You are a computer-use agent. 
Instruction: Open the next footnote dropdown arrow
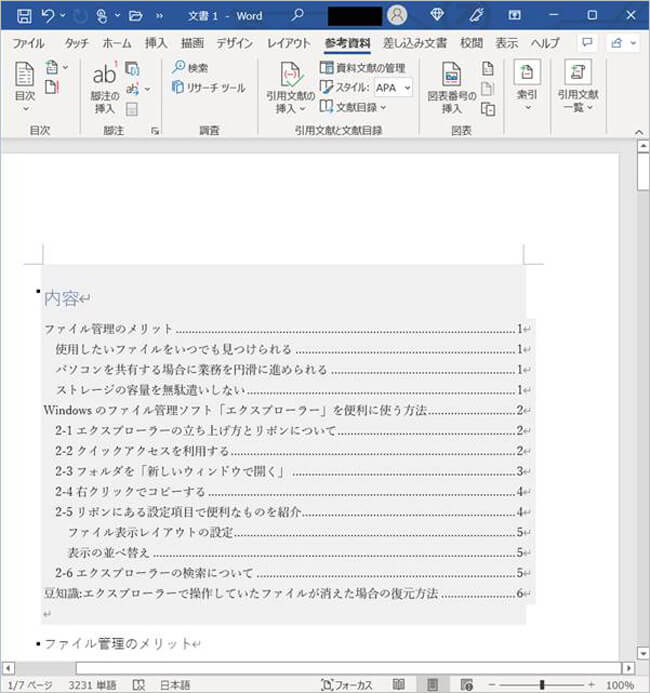147,90
